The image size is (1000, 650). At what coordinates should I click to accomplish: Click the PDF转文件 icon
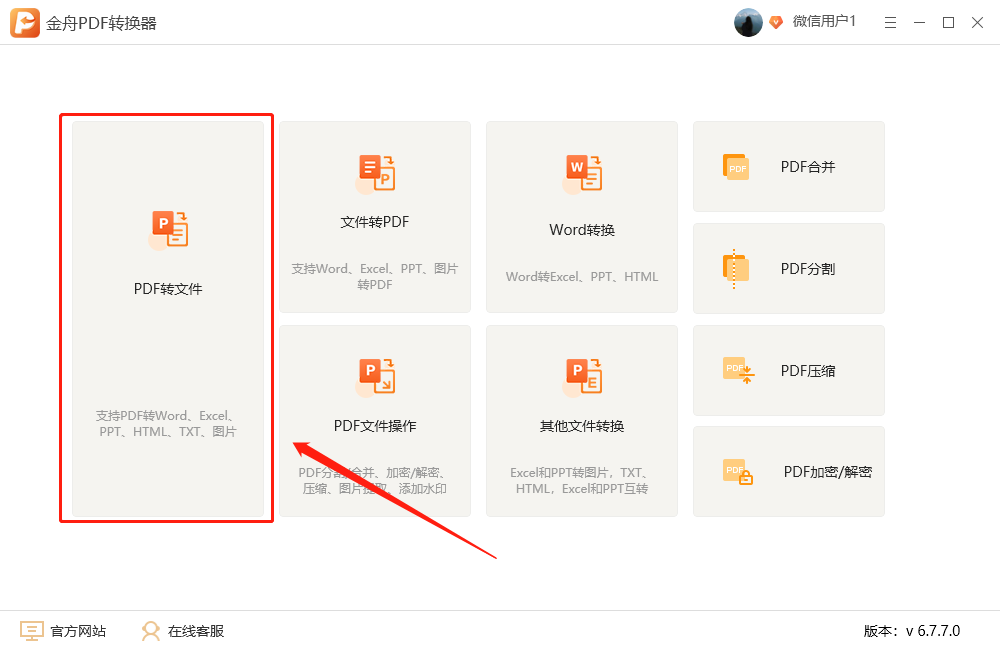pos(168,230)
